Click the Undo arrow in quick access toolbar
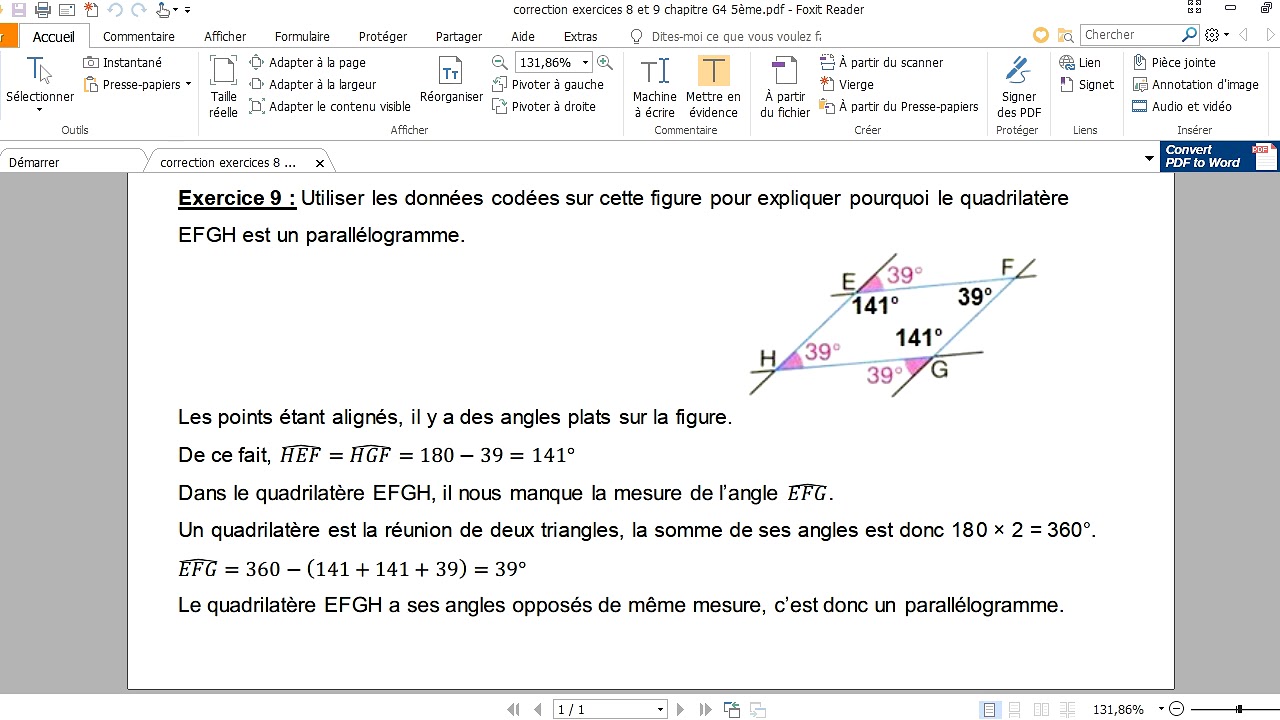Image resolution: width=1280 pixels, height=720 pixels. click(x=114, y=10)
